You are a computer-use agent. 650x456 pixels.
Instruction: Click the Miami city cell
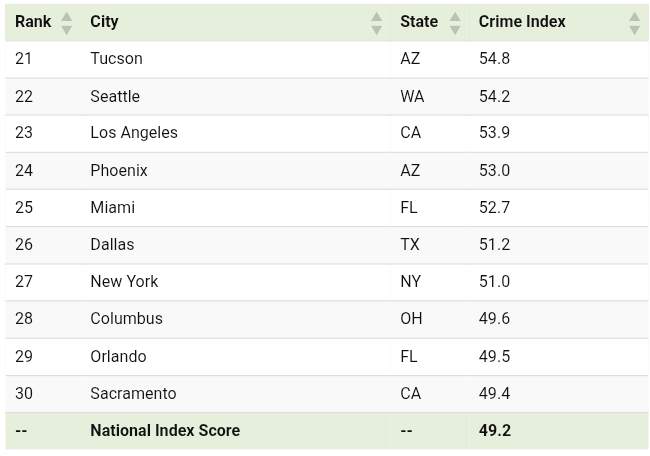pyautogui.click(x=112, y=207)
